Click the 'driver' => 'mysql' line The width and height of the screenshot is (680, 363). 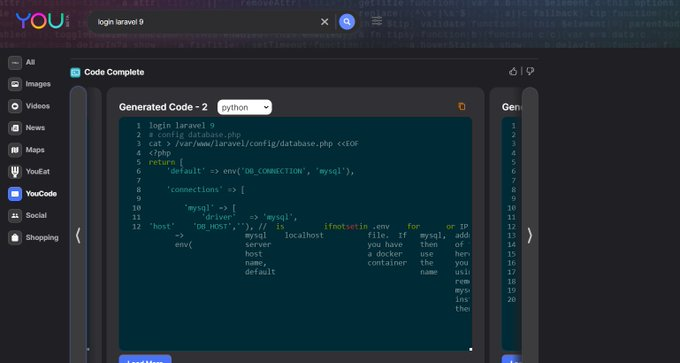pyautogui.click(x=249, y=217)
